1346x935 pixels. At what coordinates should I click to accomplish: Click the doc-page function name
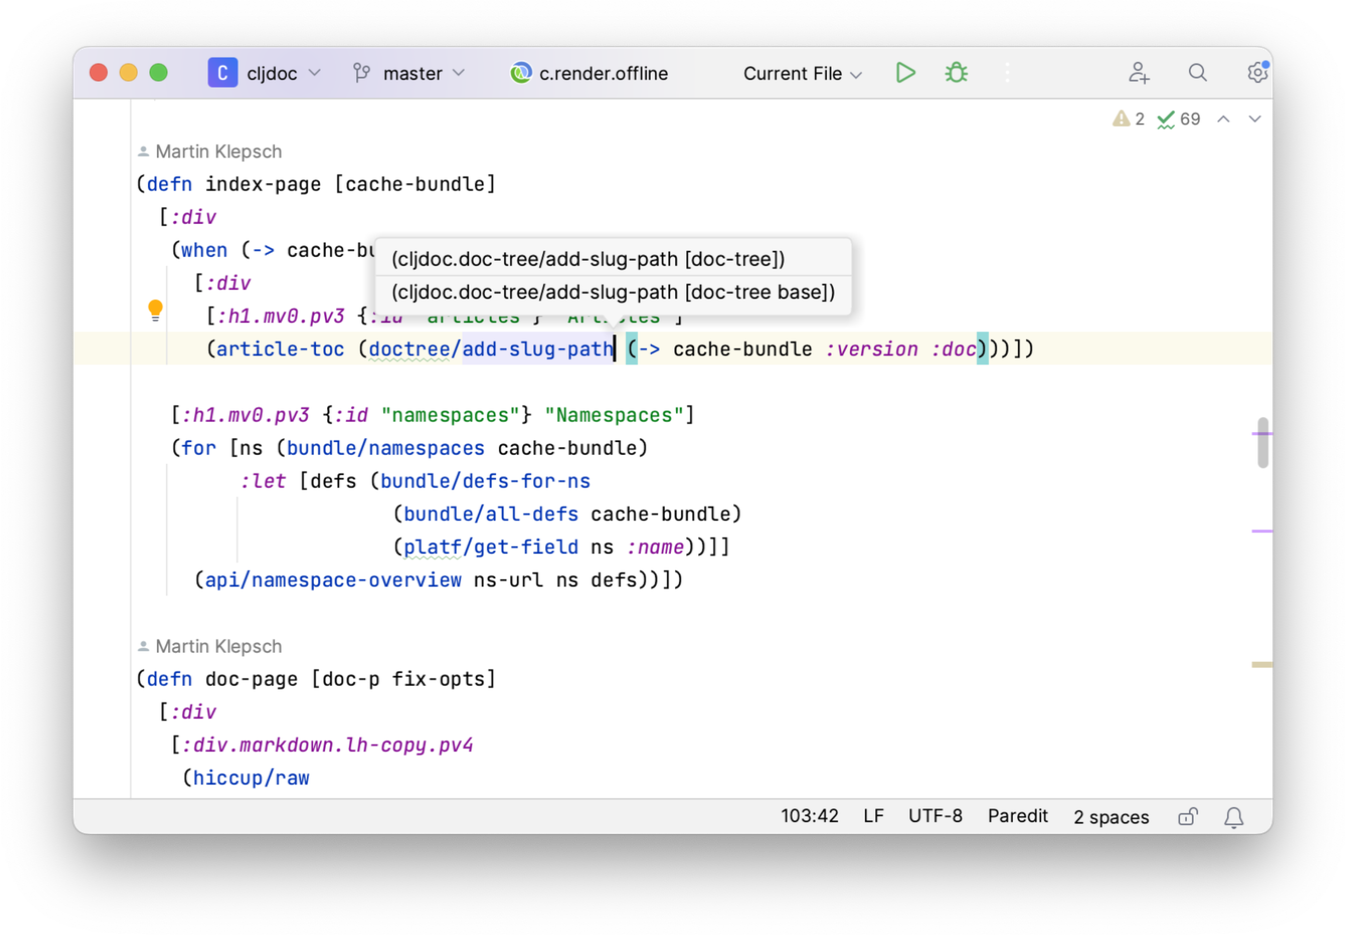point(251,679)
